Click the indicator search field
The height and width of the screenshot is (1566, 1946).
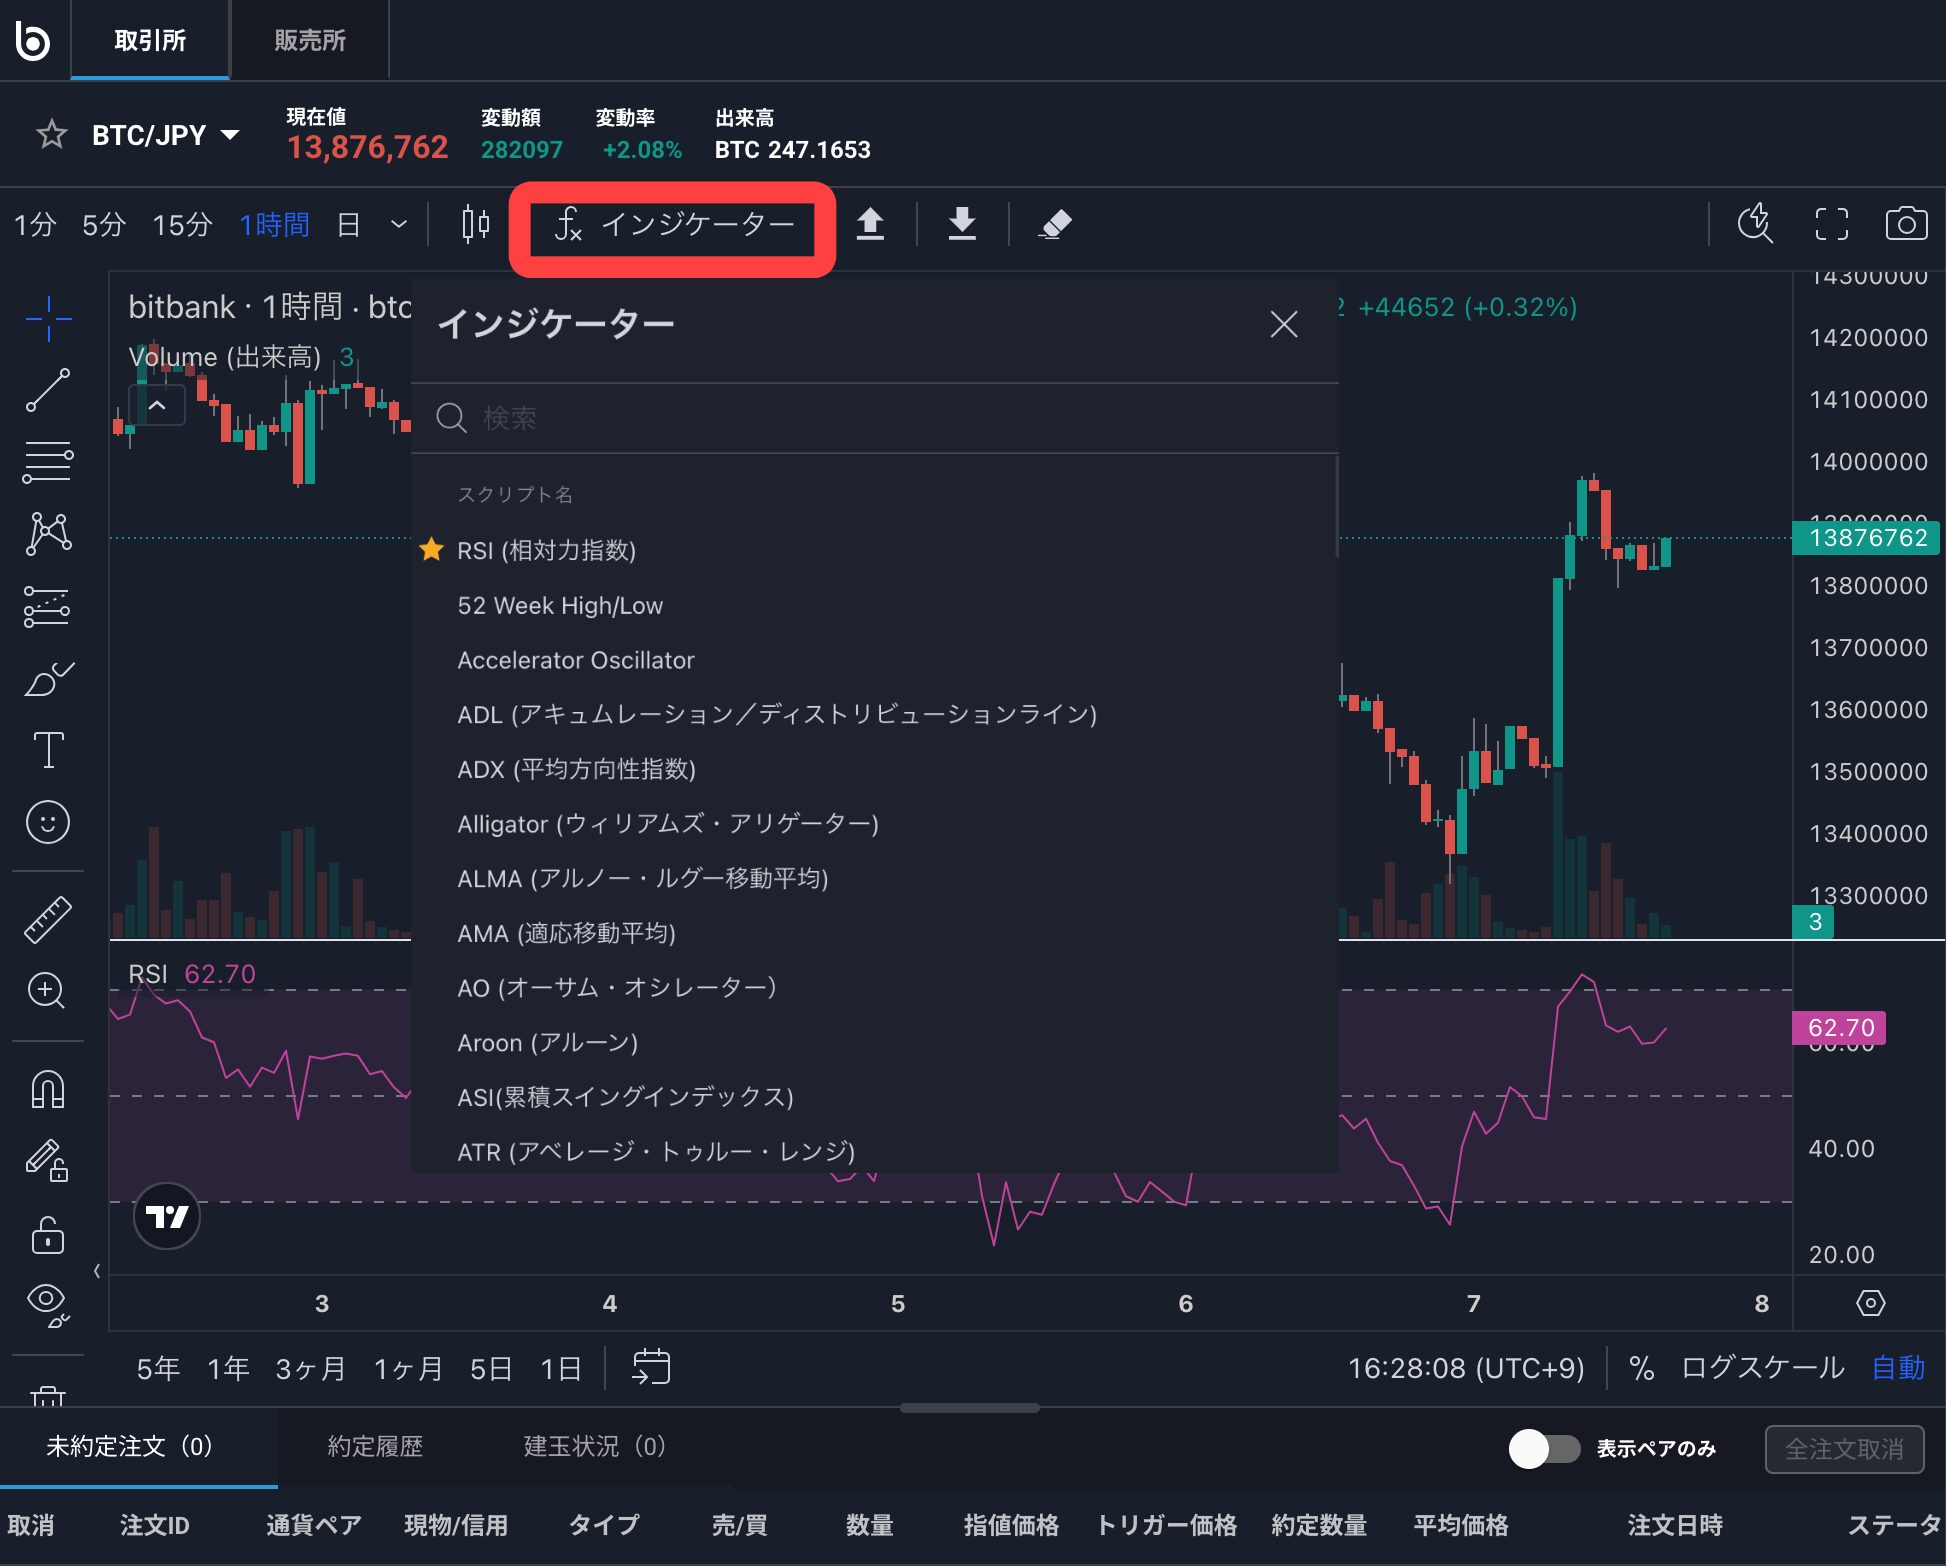click(x=875, y=418)
